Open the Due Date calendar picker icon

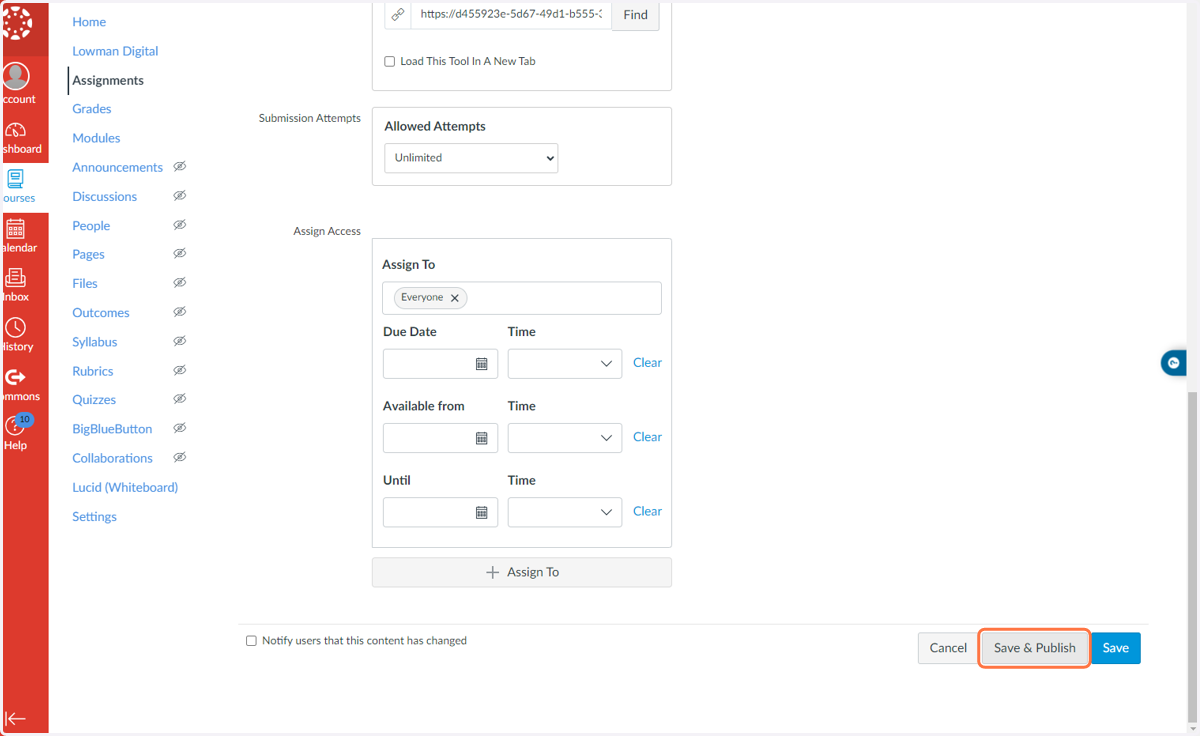tap(481, 364)
